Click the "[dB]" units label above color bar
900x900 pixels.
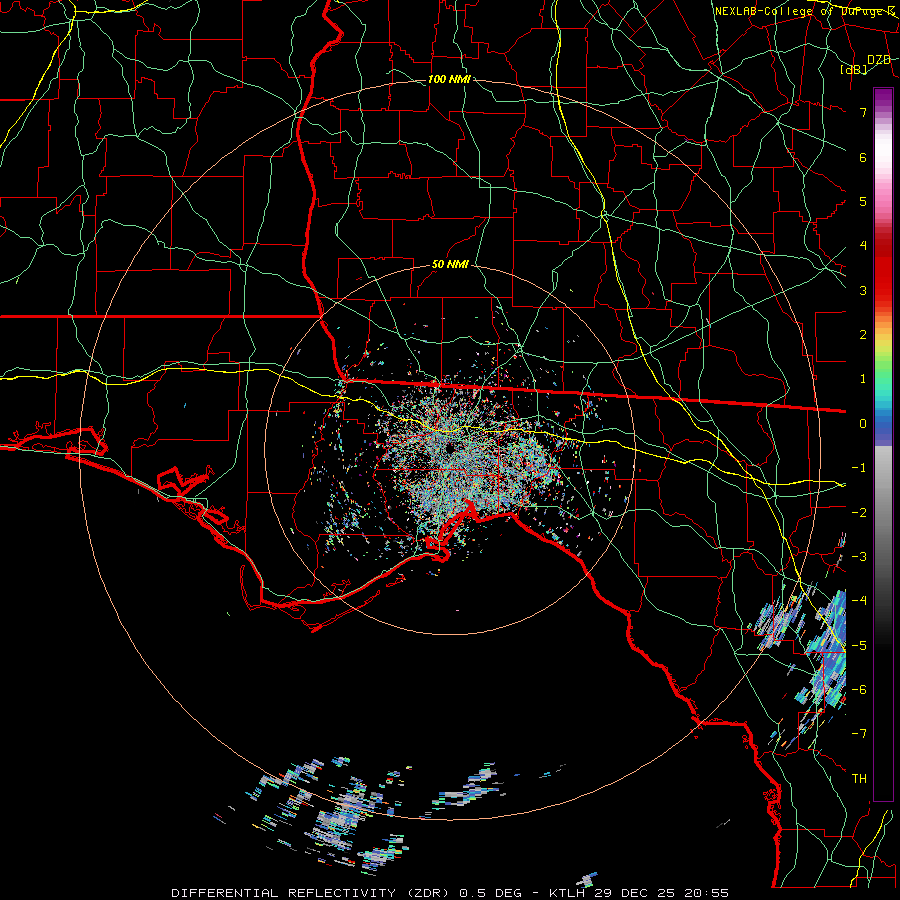tap(854, 69)
